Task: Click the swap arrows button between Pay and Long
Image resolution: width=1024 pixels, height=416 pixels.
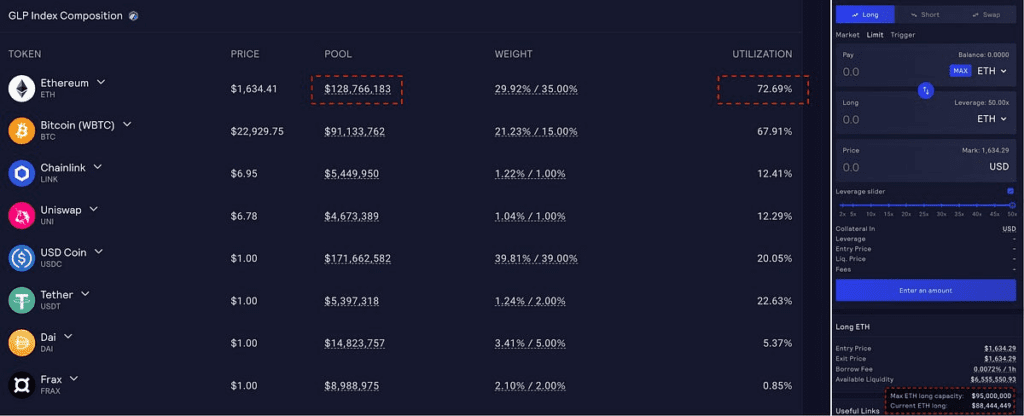Action: pos(925,91)
